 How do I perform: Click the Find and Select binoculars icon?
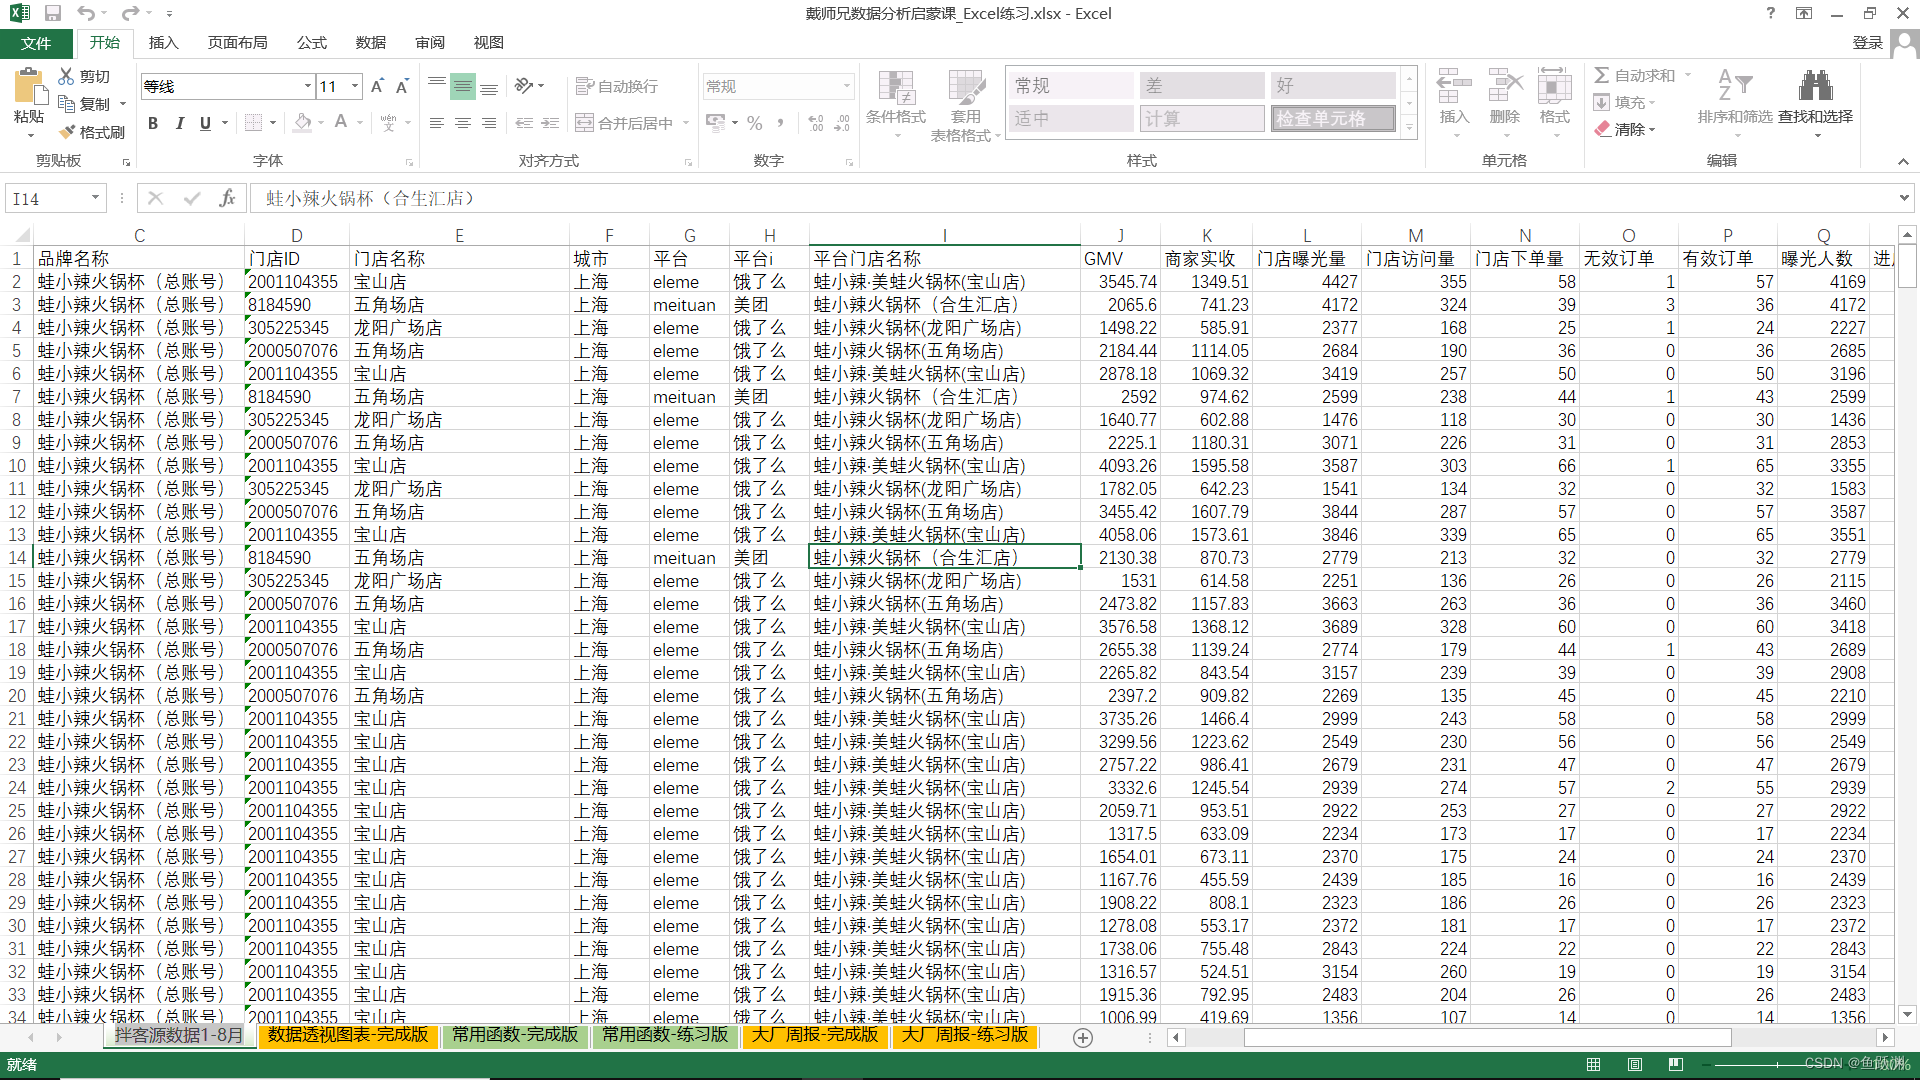(1815, 86)
